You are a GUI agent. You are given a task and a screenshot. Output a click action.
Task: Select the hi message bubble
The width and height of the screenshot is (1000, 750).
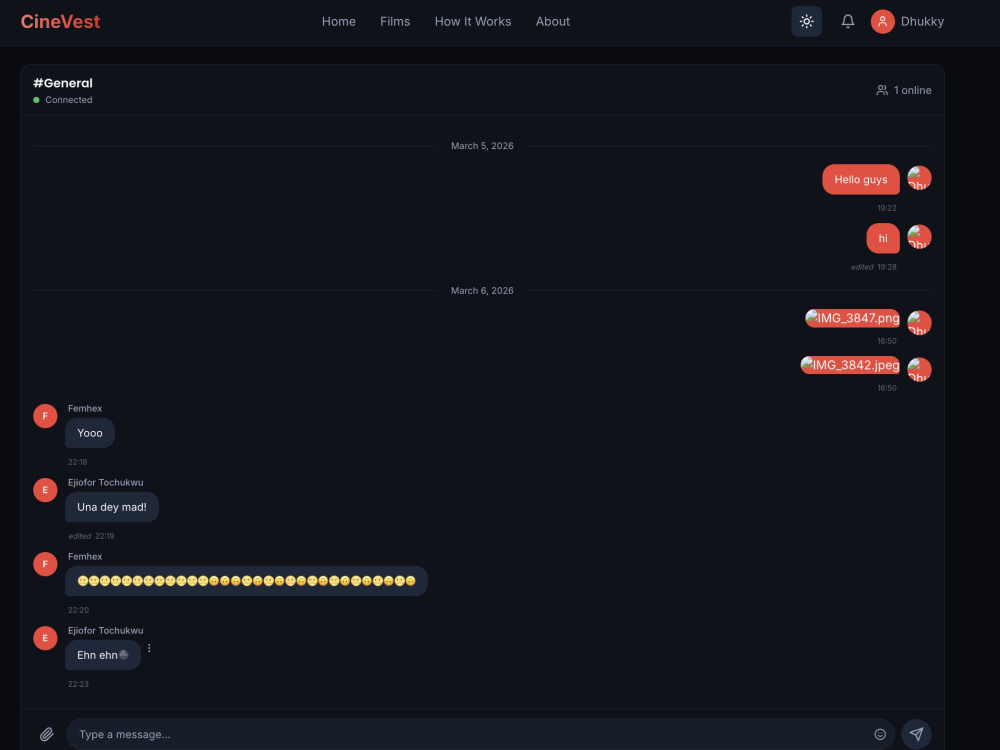(883, 239)
